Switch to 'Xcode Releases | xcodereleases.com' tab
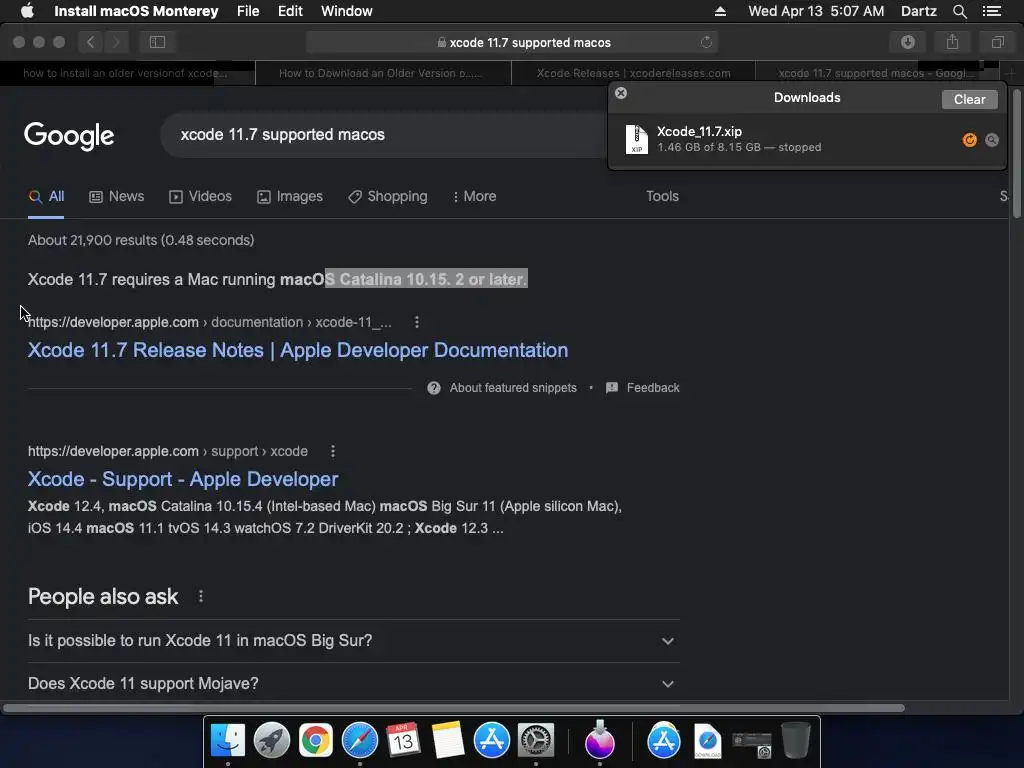This screenshot has height=768, width=1024. 633,73
